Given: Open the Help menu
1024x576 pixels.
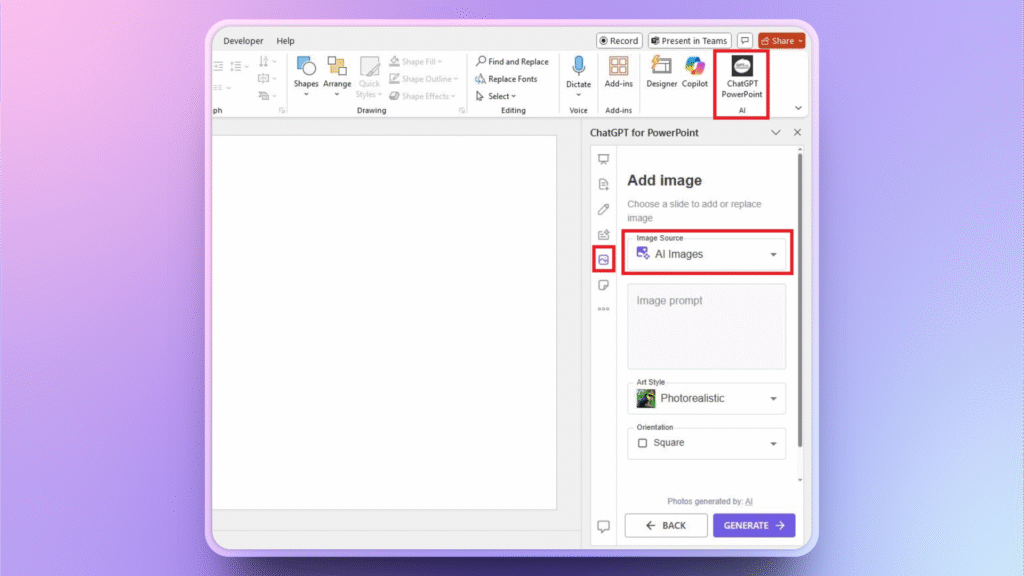Looking at the screenshot, I should (286, 40).
